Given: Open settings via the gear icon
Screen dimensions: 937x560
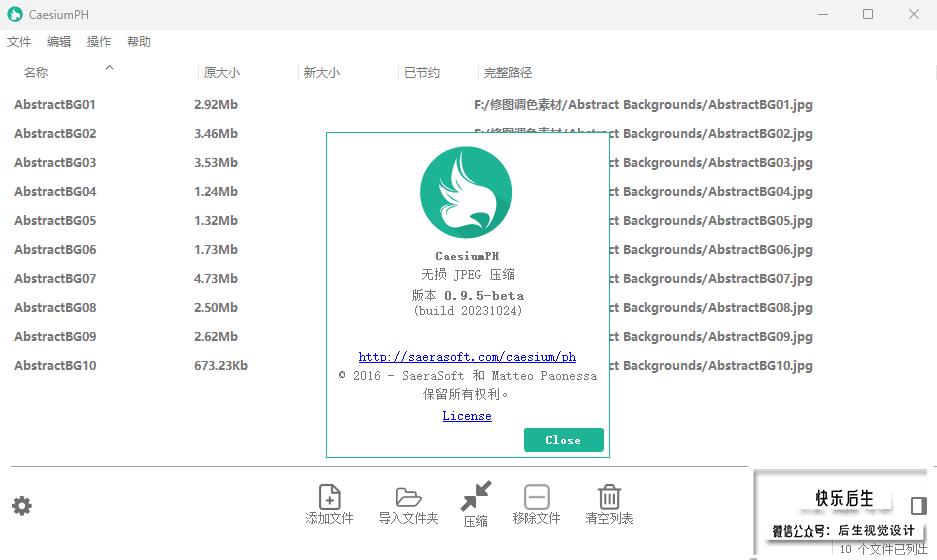Looking at the screenshot, I should [22, 506].
